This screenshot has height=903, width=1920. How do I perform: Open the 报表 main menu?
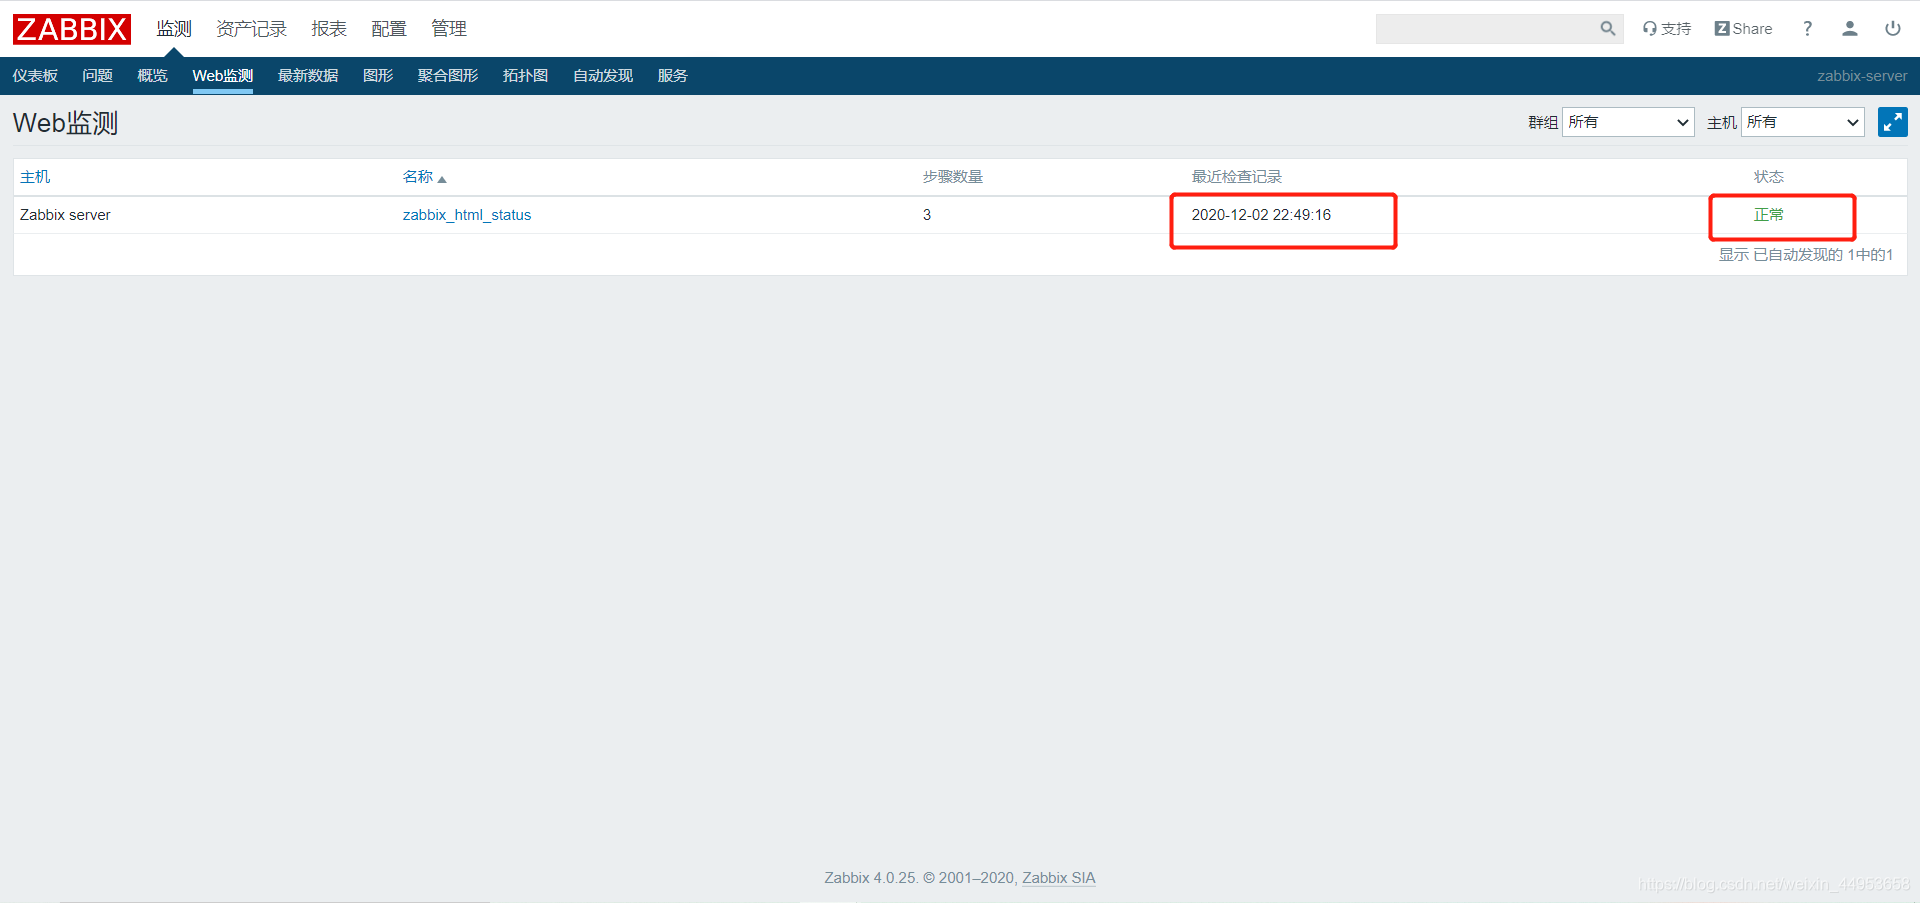pos(329,29)
